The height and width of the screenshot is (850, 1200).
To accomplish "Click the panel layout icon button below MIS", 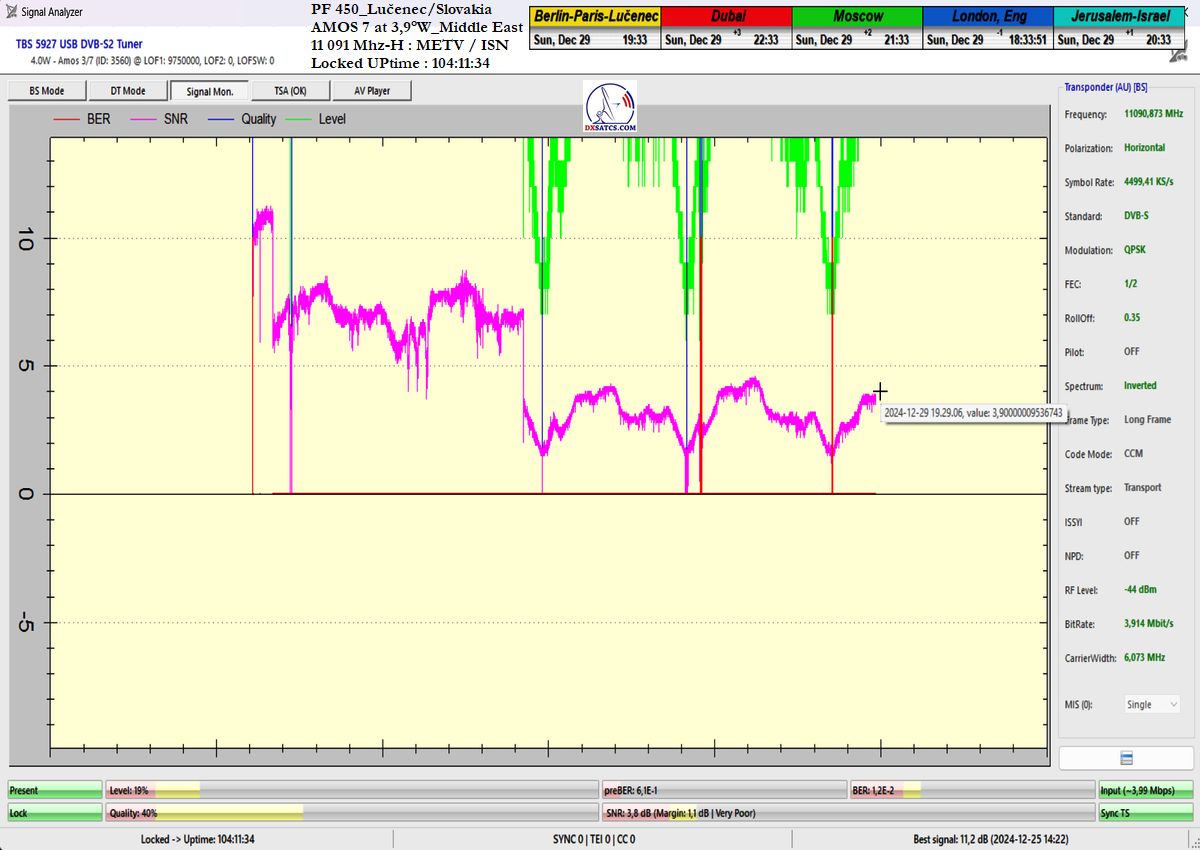I will (x=1126, y=758).
